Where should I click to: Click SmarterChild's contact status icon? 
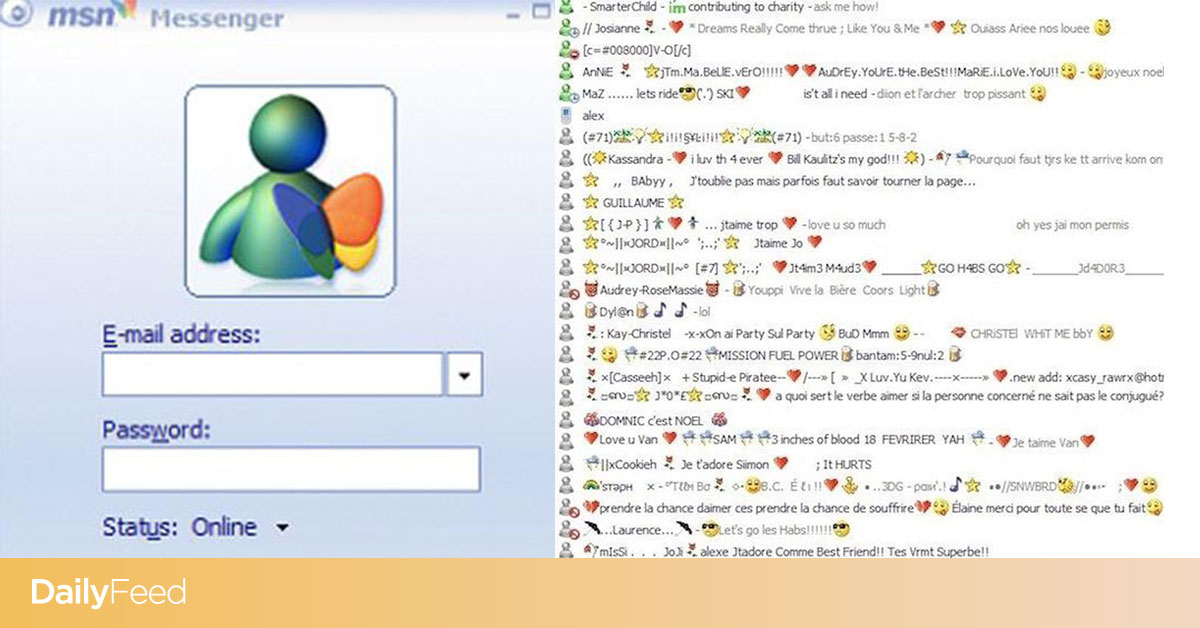(567, 8)
